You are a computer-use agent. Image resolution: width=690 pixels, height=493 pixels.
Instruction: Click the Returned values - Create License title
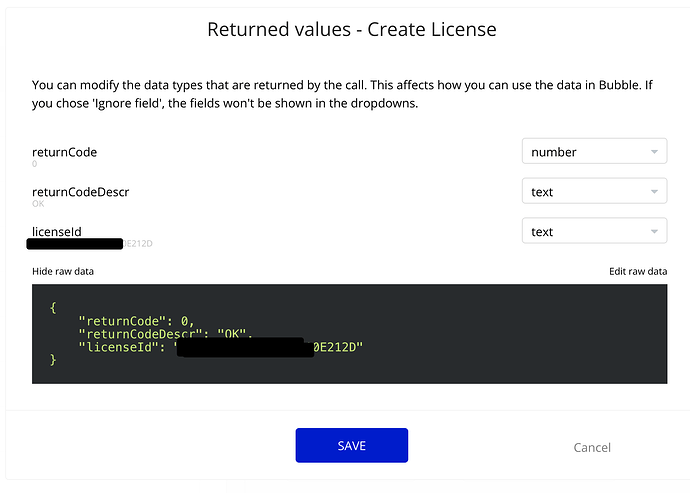click(352, 29)
